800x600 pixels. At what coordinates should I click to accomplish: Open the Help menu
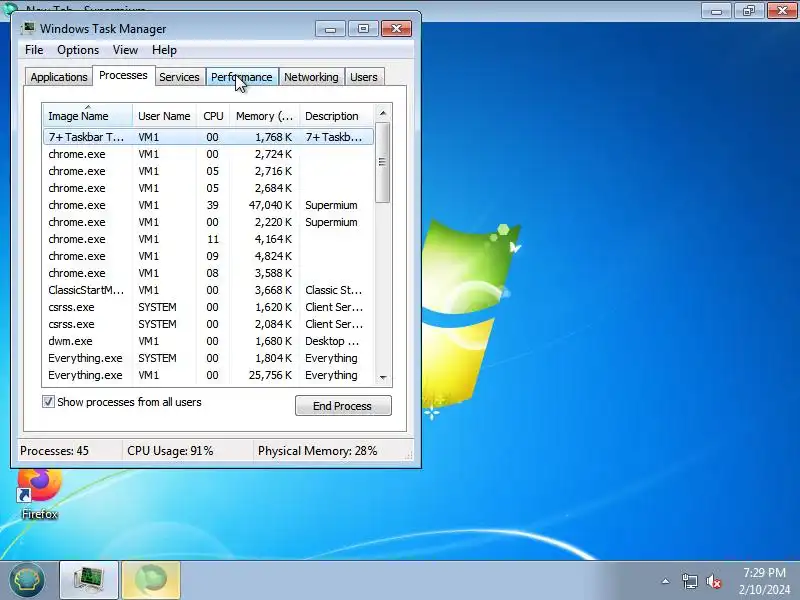[164, 50]
